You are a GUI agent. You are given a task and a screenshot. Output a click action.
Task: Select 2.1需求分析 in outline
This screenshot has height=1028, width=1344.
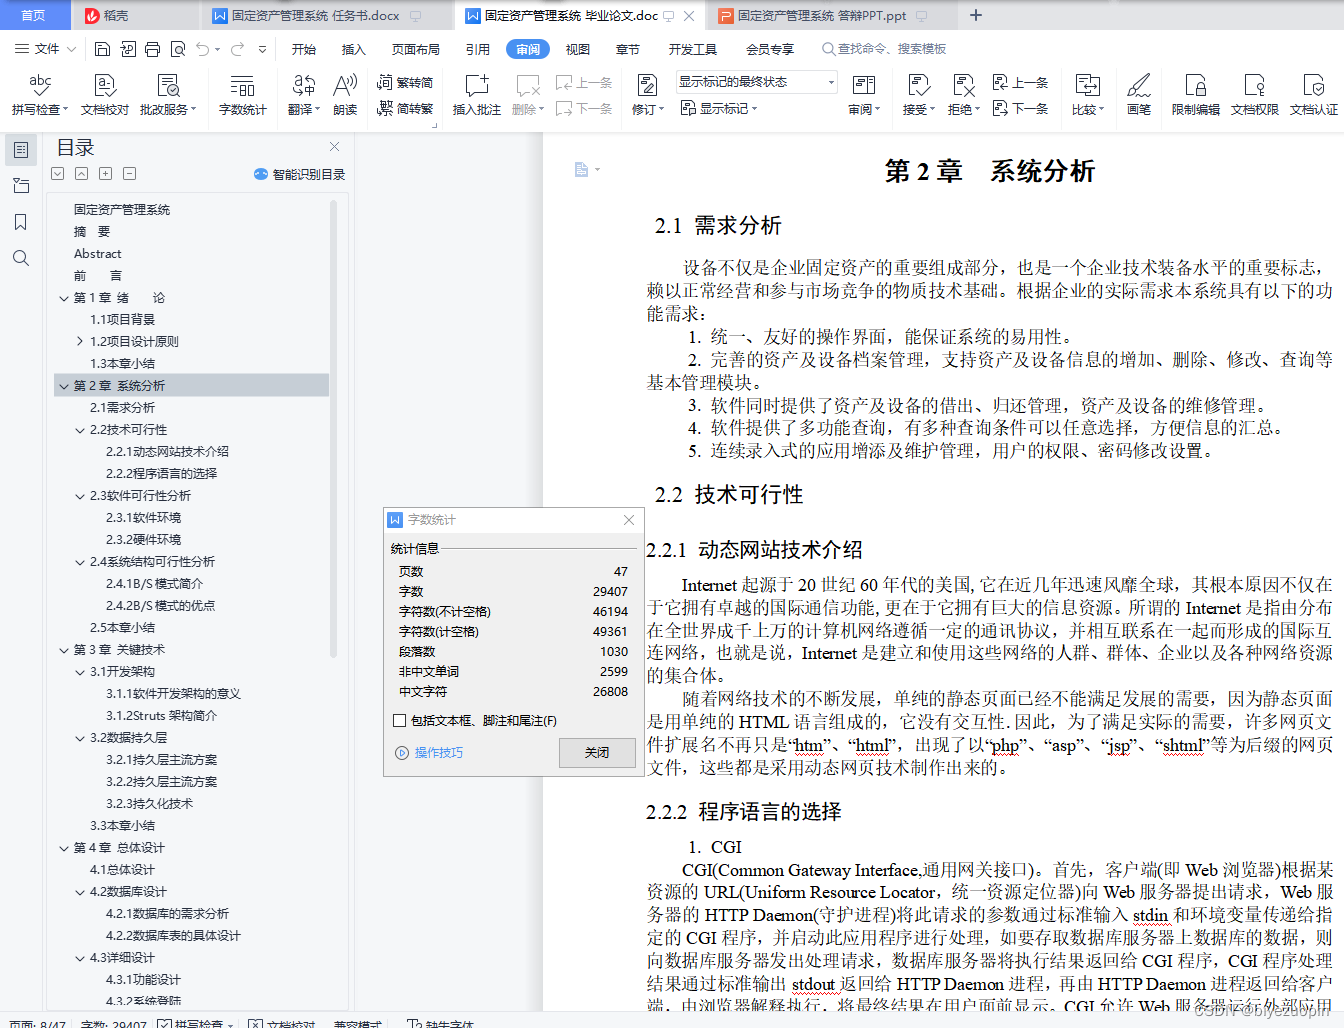tap(122, 408)
